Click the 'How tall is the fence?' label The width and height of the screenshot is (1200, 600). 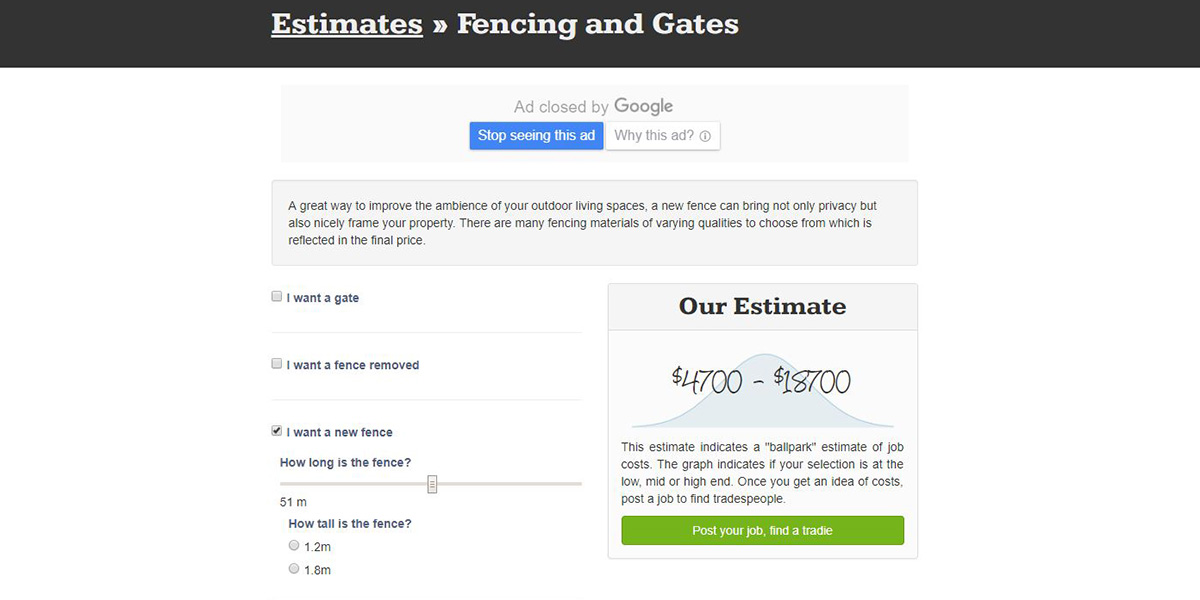click(x=349, y=524)
